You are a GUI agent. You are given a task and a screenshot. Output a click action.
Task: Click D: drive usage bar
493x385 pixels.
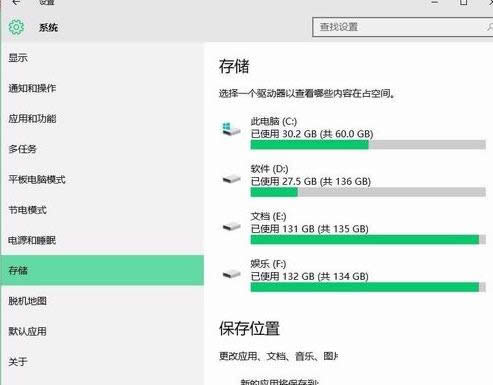coord(368,192)
